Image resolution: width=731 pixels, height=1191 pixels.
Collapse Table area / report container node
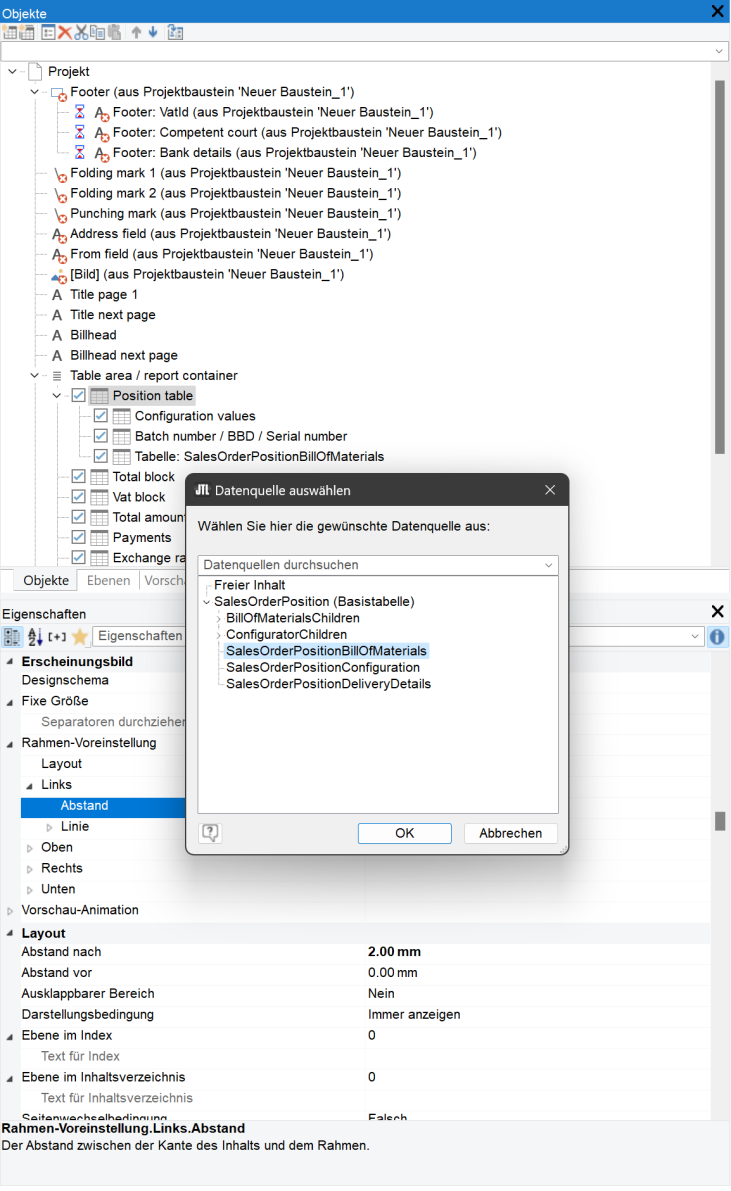coord(34,376)
